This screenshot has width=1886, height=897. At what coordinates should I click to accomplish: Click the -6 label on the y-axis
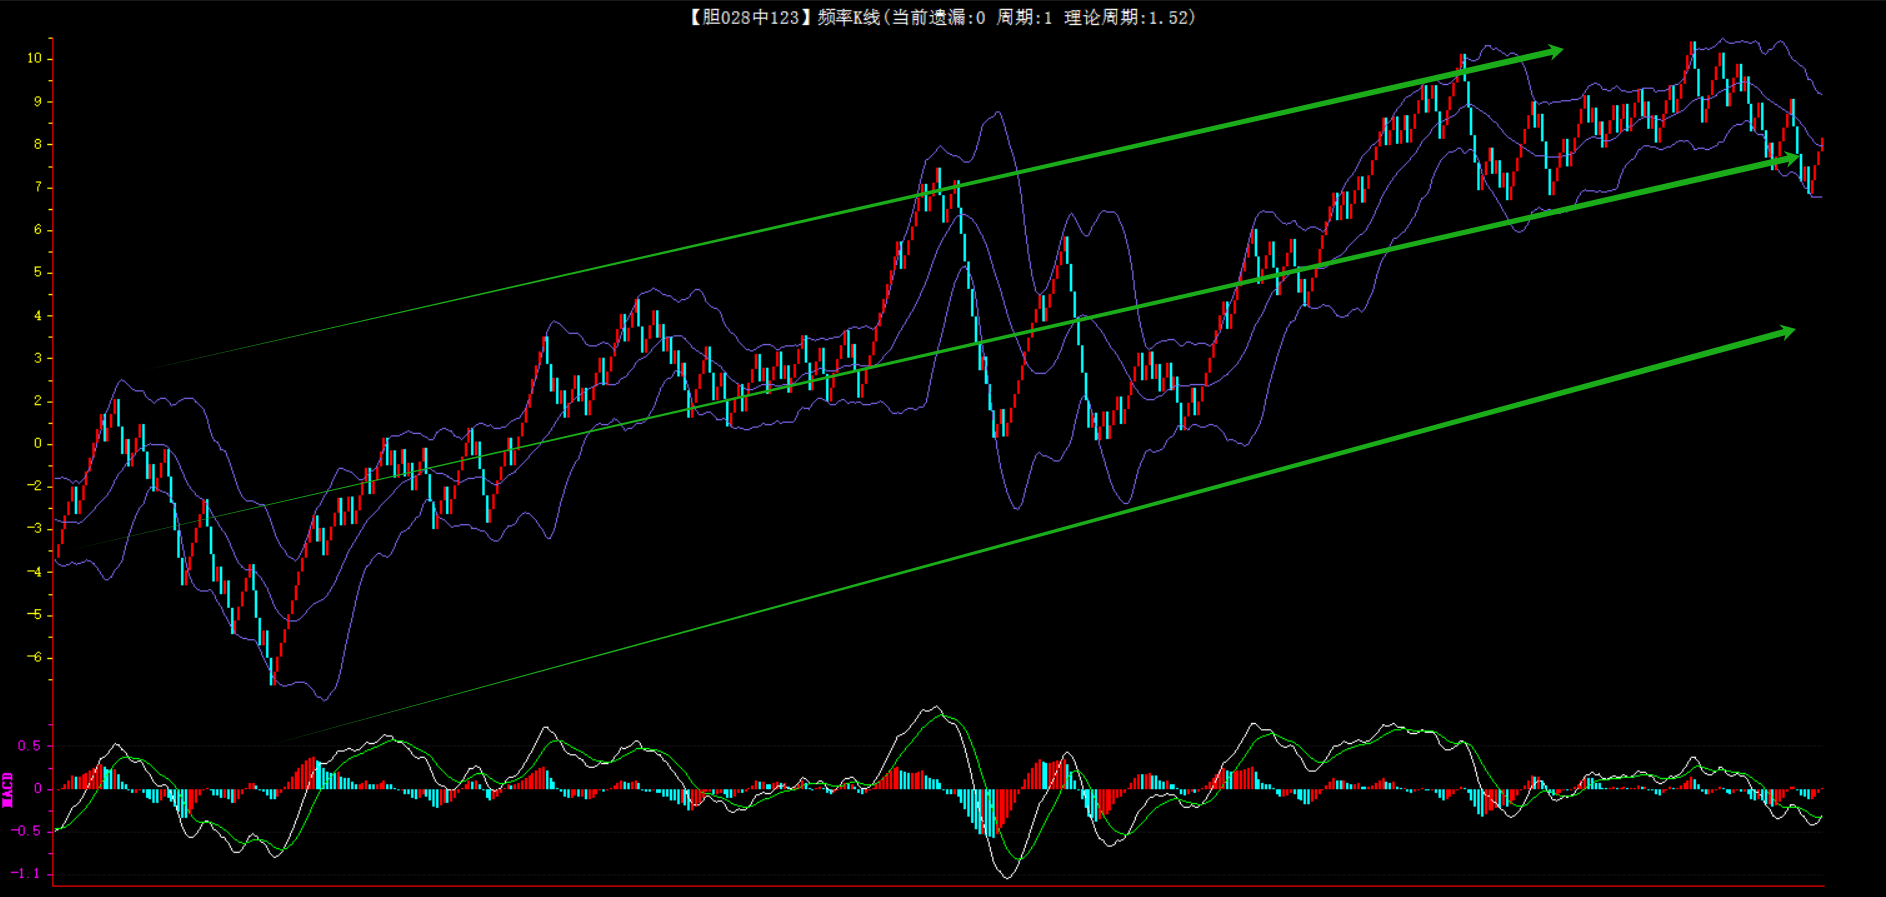(x=35, y=657)
